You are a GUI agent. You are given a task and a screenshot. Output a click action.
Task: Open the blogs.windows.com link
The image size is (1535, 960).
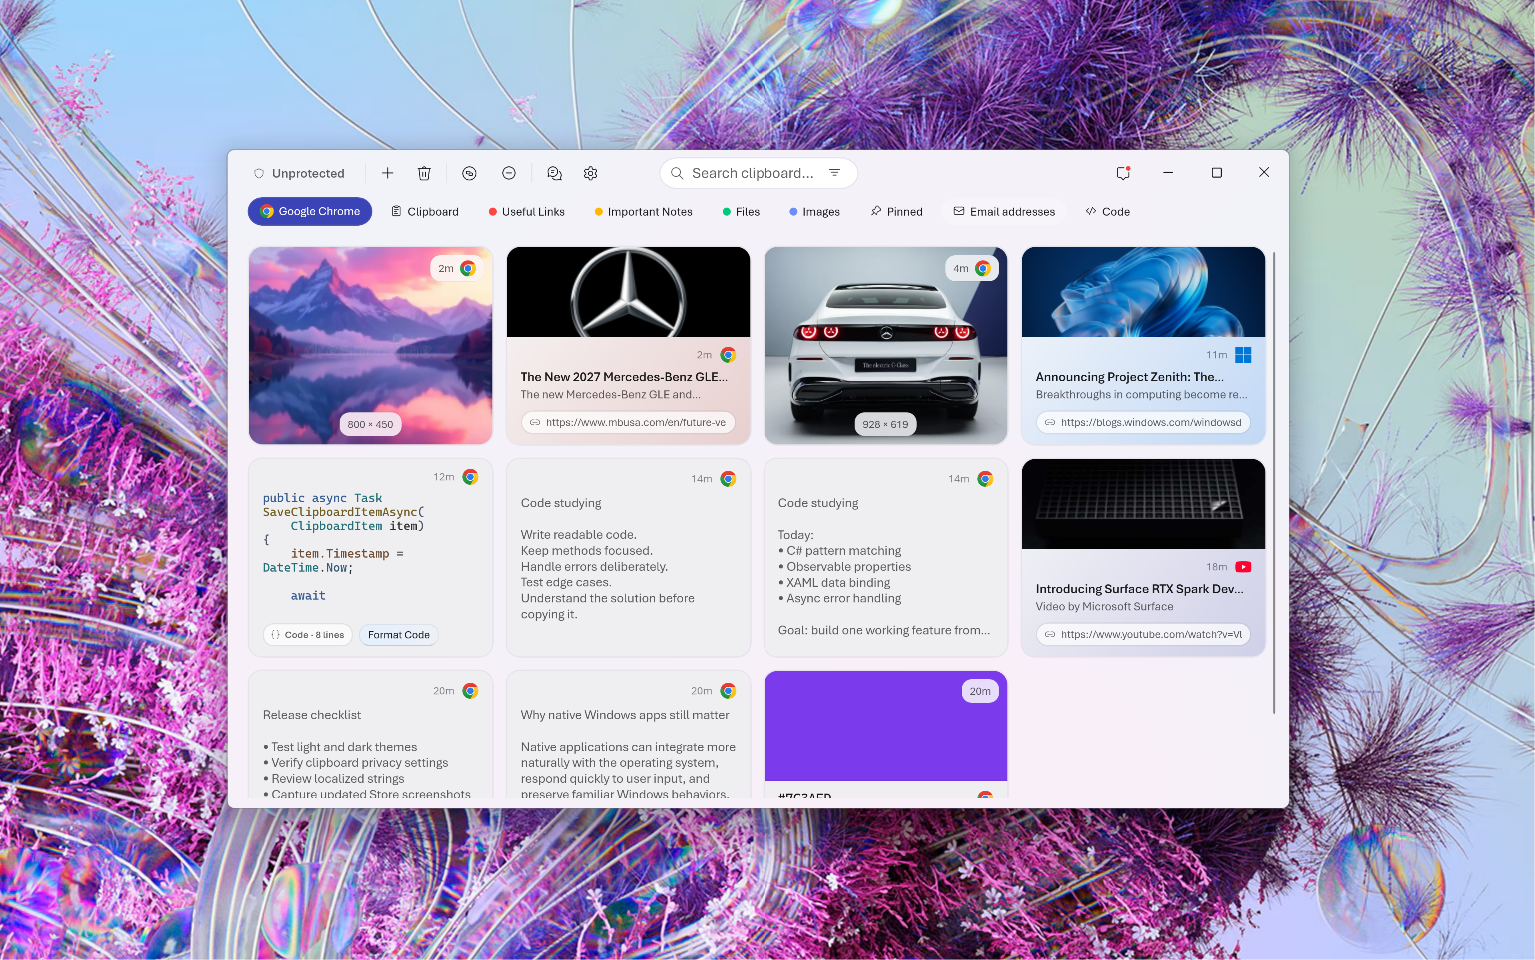pos(1143,422)
